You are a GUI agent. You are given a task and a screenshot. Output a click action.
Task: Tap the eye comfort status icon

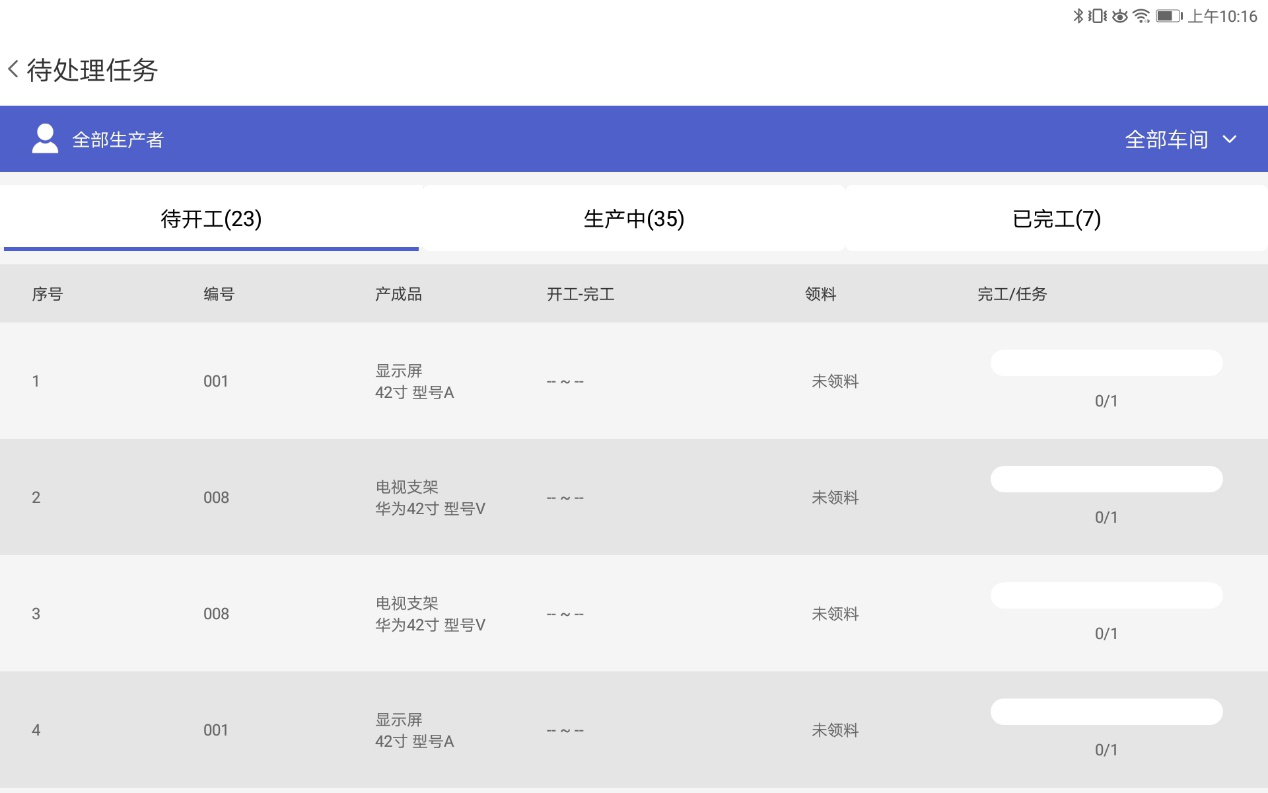pos(1119,16)
